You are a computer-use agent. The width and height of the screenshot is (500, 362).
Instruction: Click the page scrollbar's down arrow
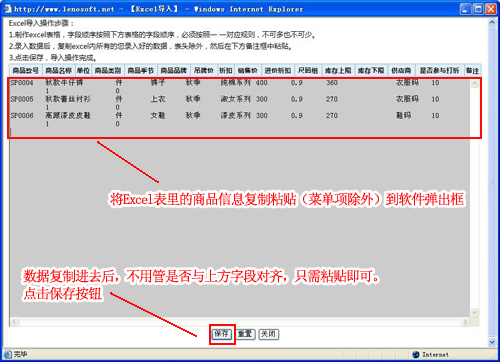click(492, 342)
